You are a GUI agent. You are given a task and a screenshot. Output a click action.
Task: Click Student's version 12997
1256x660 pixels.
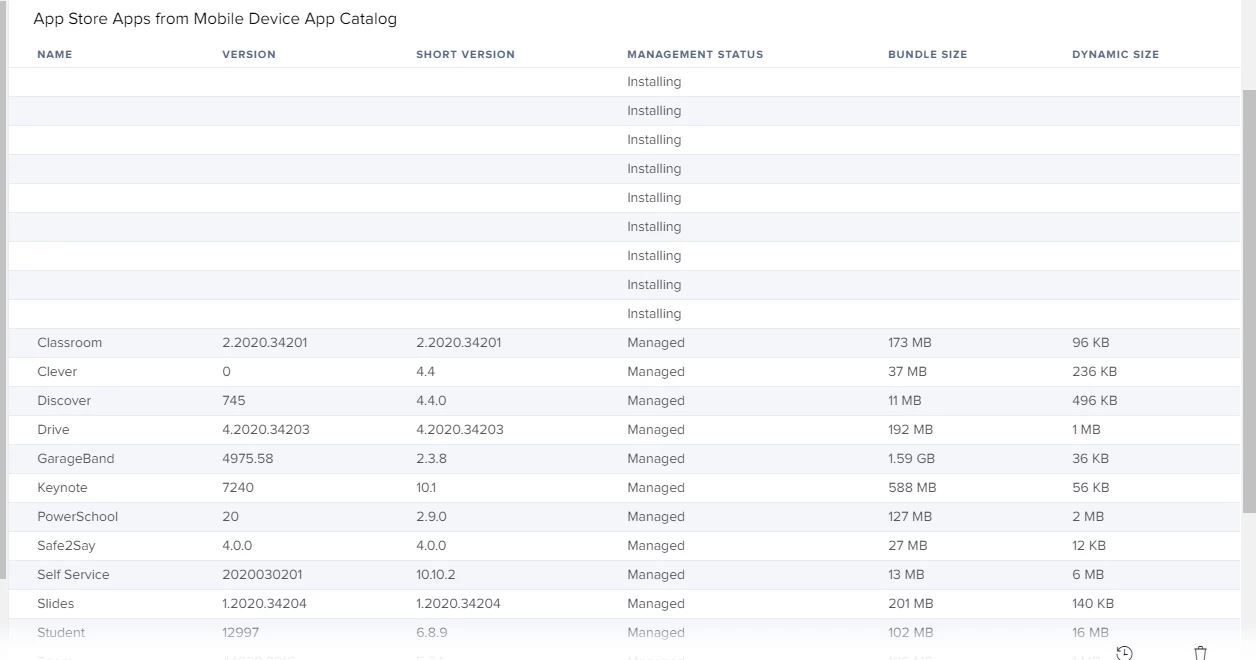click(x=240, y=633)
